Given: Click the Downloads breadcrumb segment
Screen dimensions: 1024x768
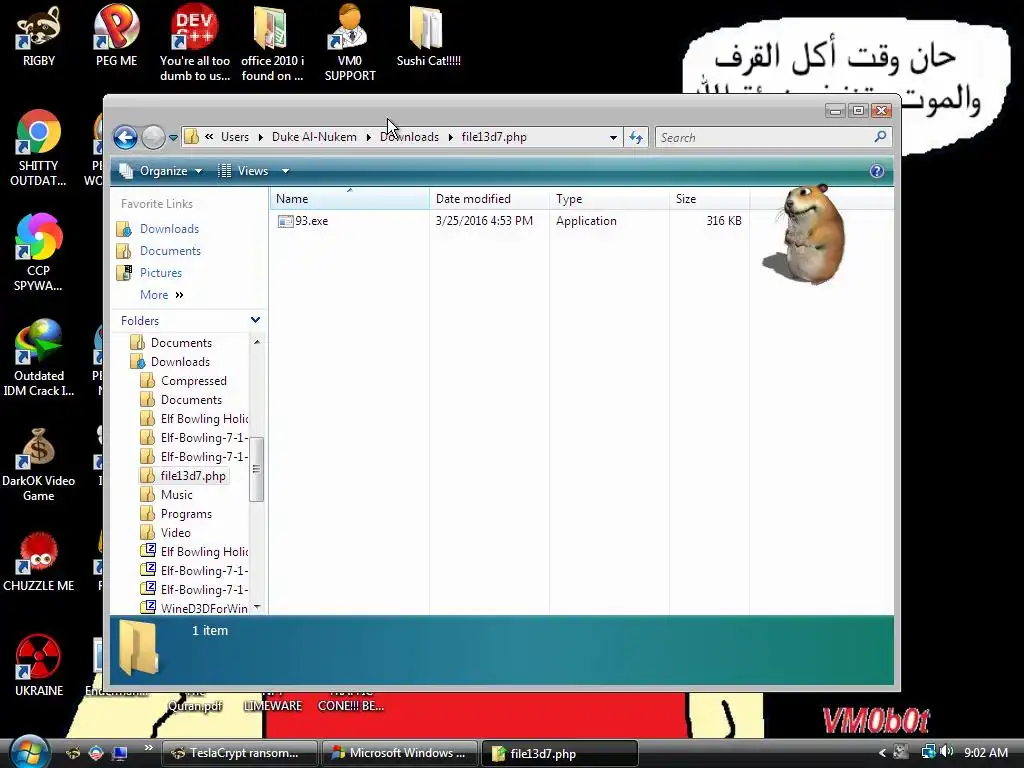Looking at the screenshot, I should [x=409, y=136].
